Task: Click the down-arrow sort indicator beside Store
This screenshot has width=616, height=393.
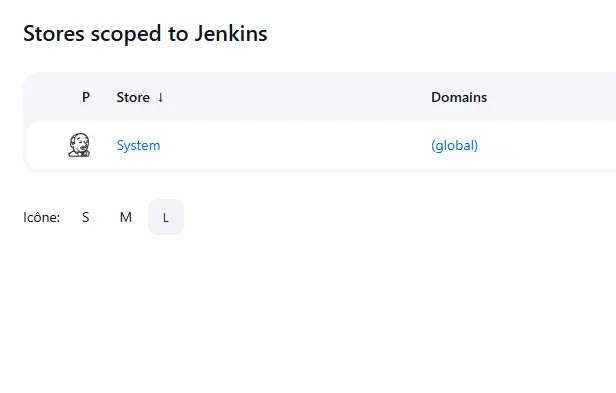Action: pos(161,97)
